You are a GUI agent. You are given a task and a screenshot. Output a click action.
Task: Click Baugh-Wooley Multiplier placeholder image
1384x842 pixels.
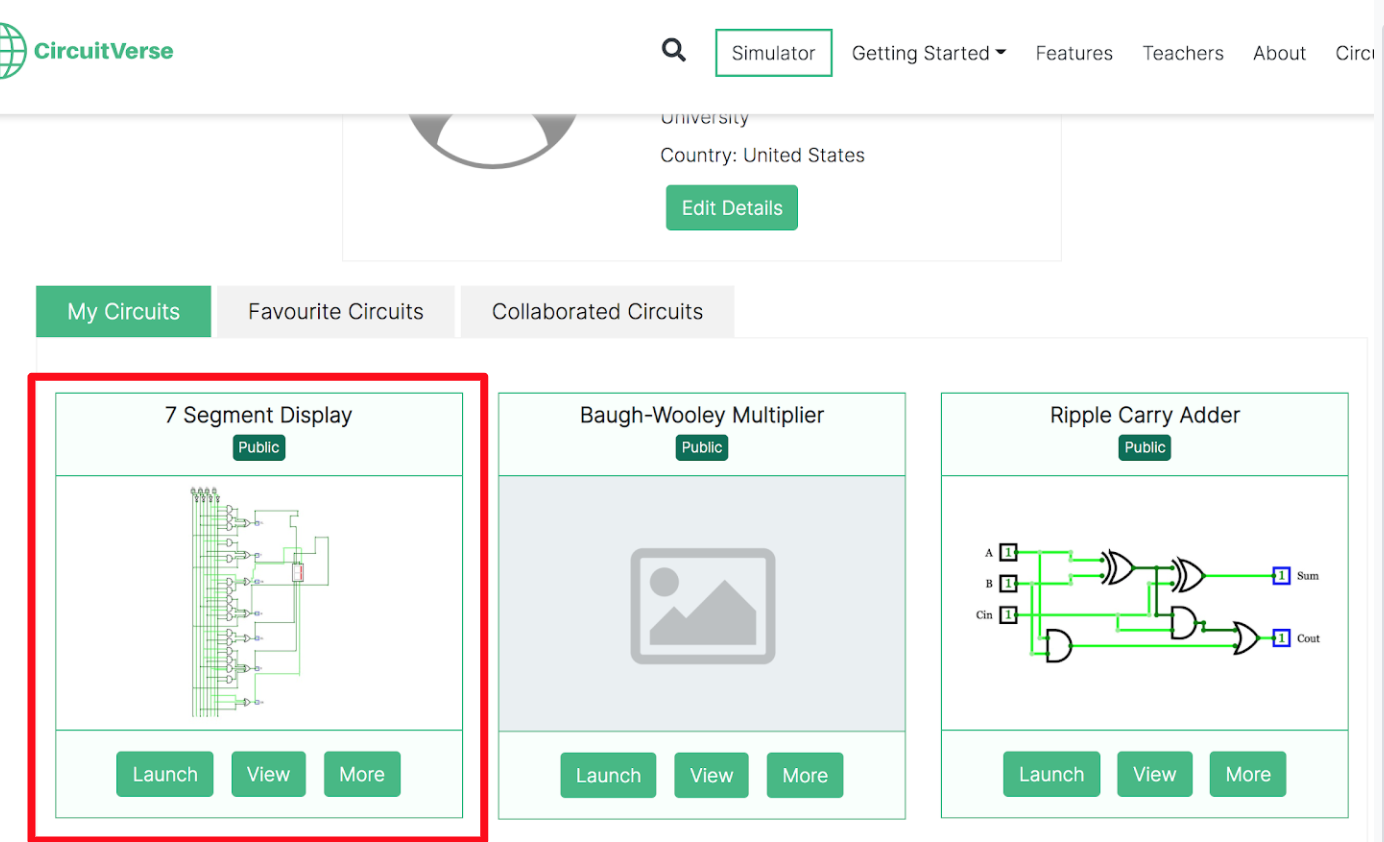tap(702, 604)
